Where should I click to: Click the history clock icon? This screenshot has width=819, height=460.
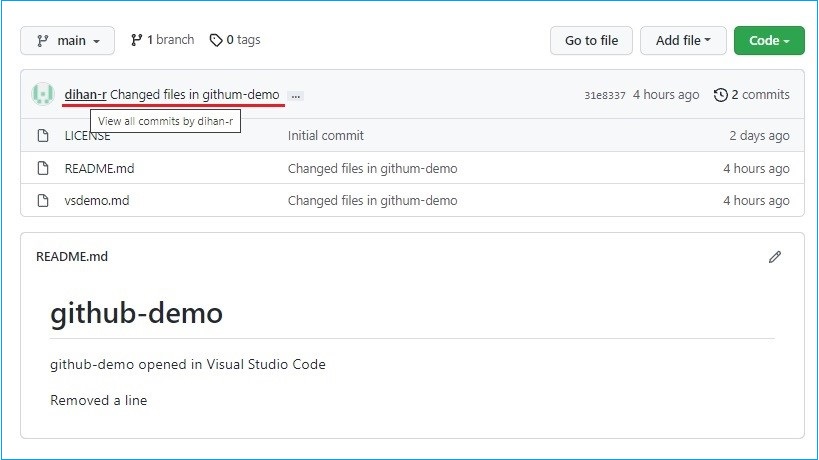(x=721, y=95)
